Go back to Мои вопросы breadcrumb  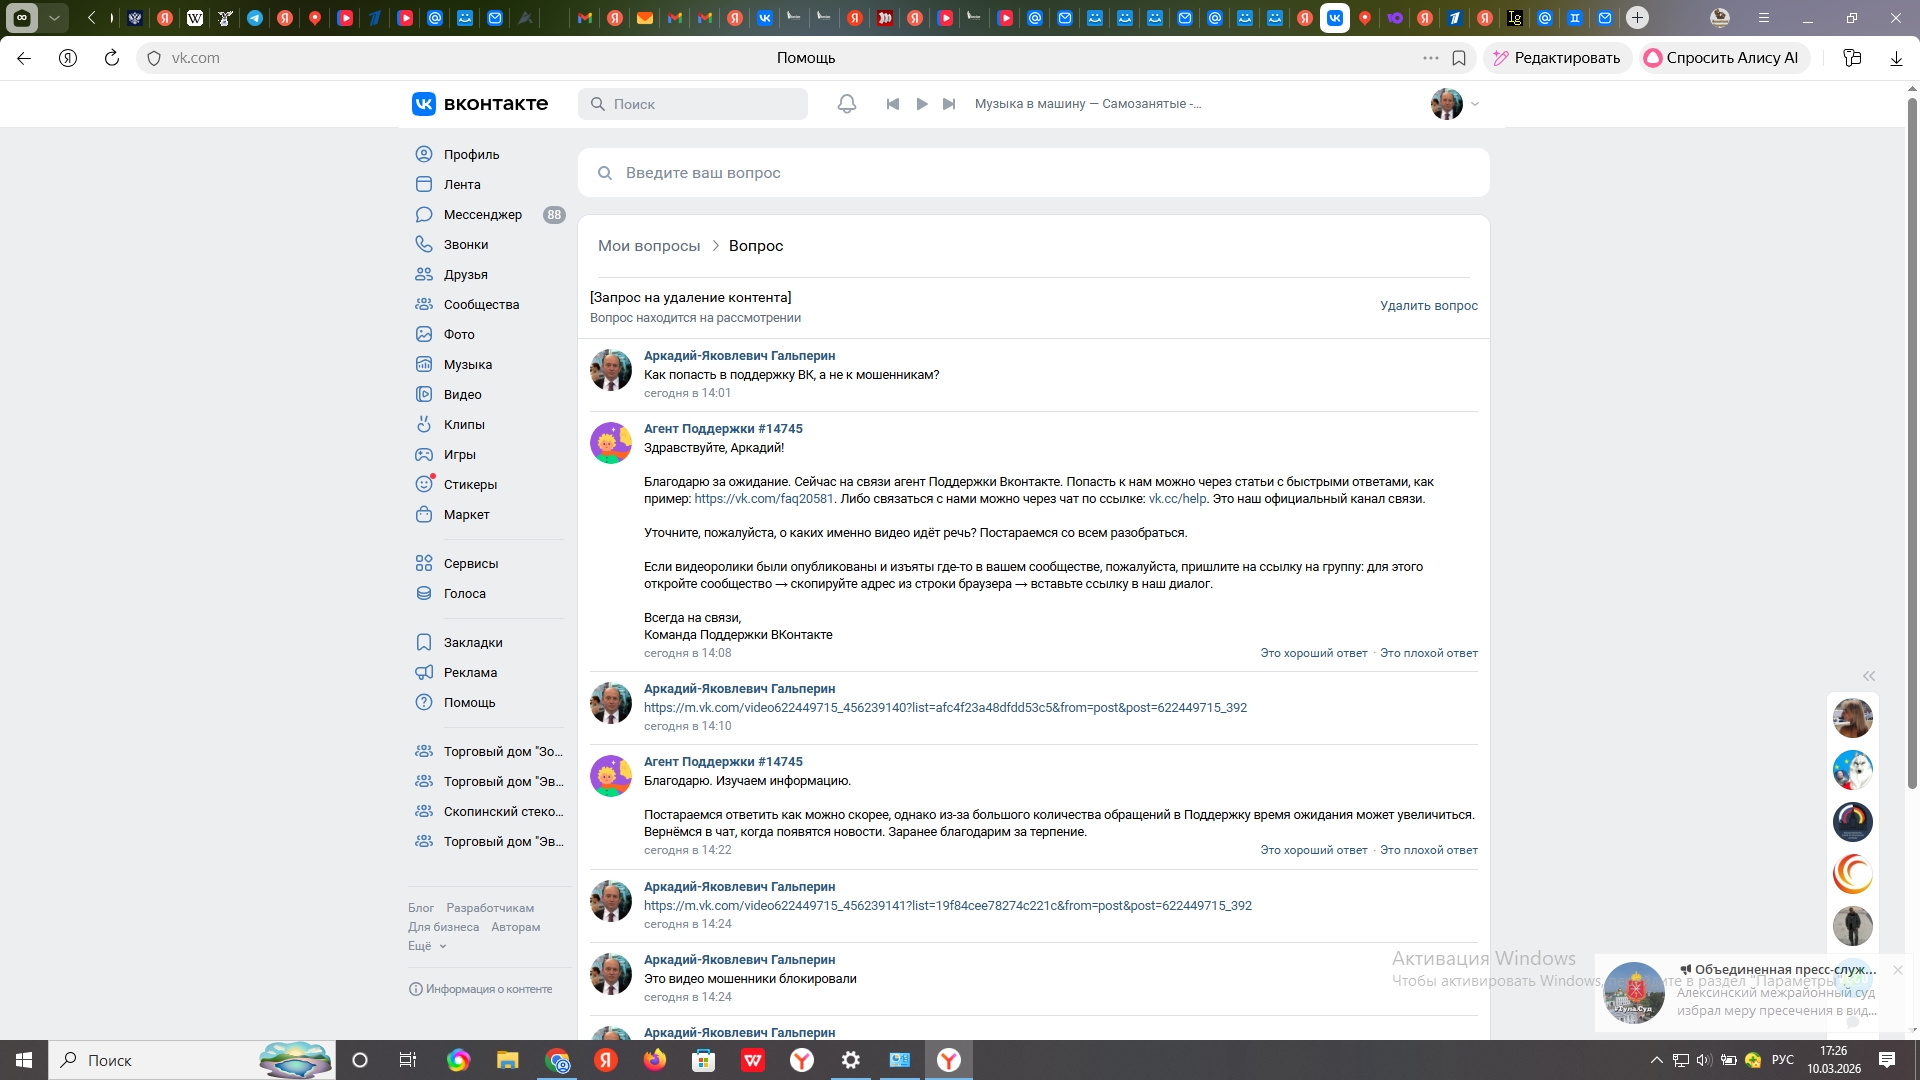tap(649, 246)
